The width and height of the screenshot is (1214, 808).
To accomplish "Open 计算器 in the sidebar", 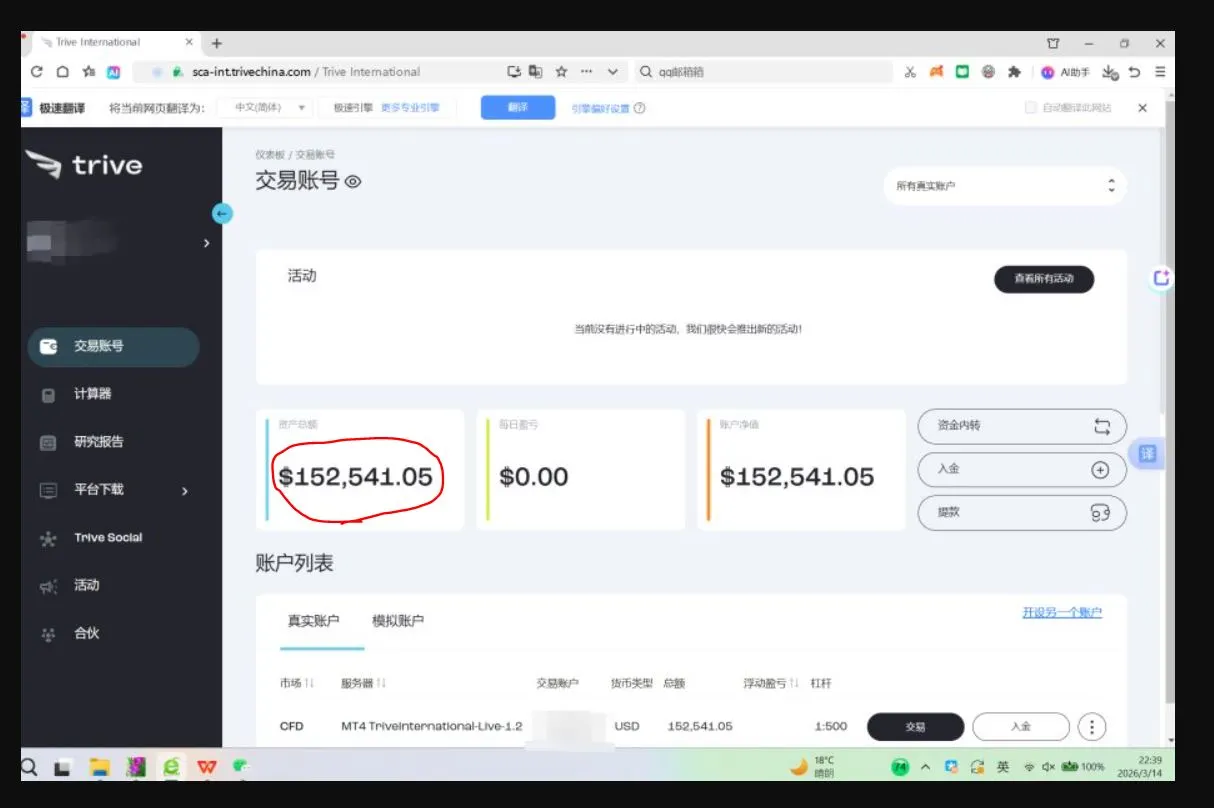I will [92, 394].
